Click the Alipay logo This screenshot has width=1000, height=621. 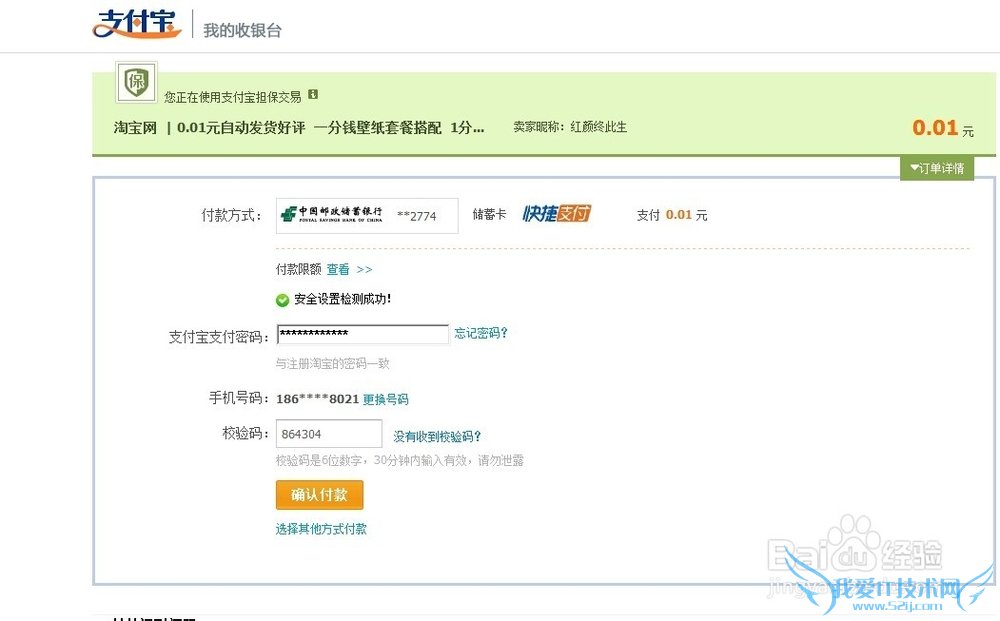tap(136, 24)
